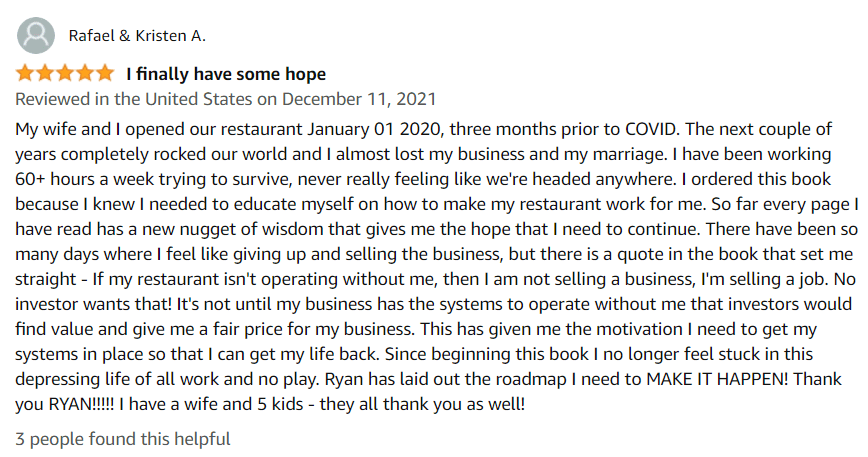Click the '3 people found this helpful' text
Viewport: 868px width, 457px height.
[122, 439]
